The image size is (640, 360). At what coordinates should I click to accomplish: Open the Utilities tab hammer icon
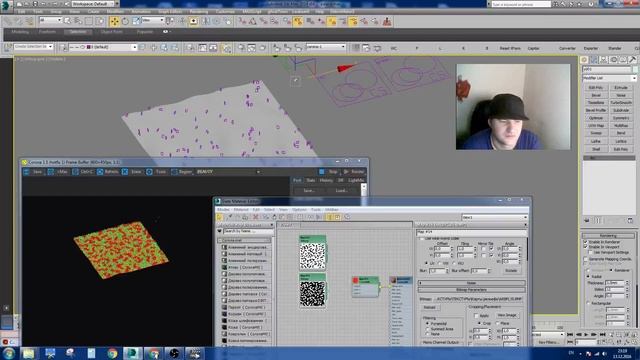click(x=633, y=60)
